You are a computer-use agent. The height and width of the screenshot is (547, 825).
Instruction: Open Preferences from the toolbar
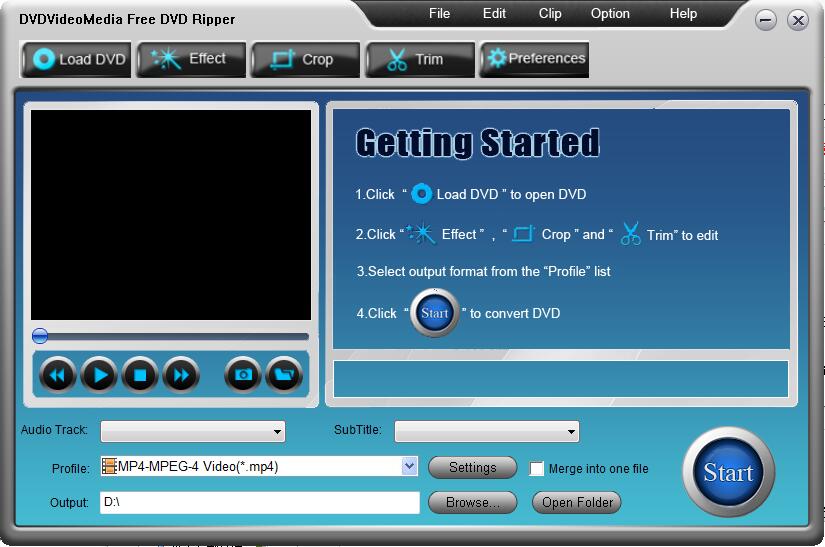point(535,59)
